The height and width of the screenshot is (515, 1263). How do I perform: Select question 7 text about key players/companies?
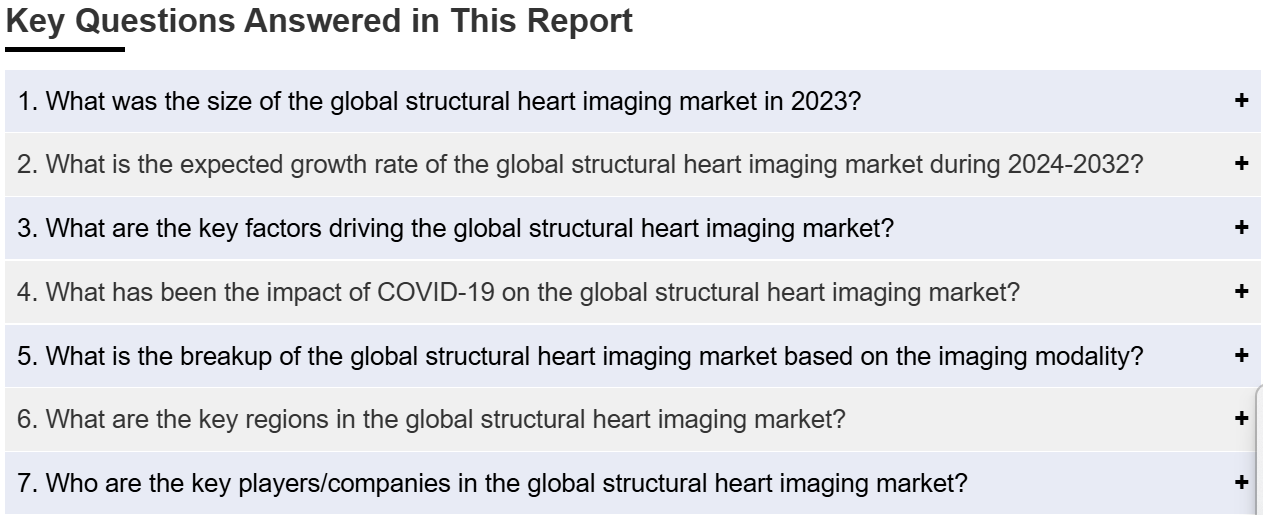492,484
